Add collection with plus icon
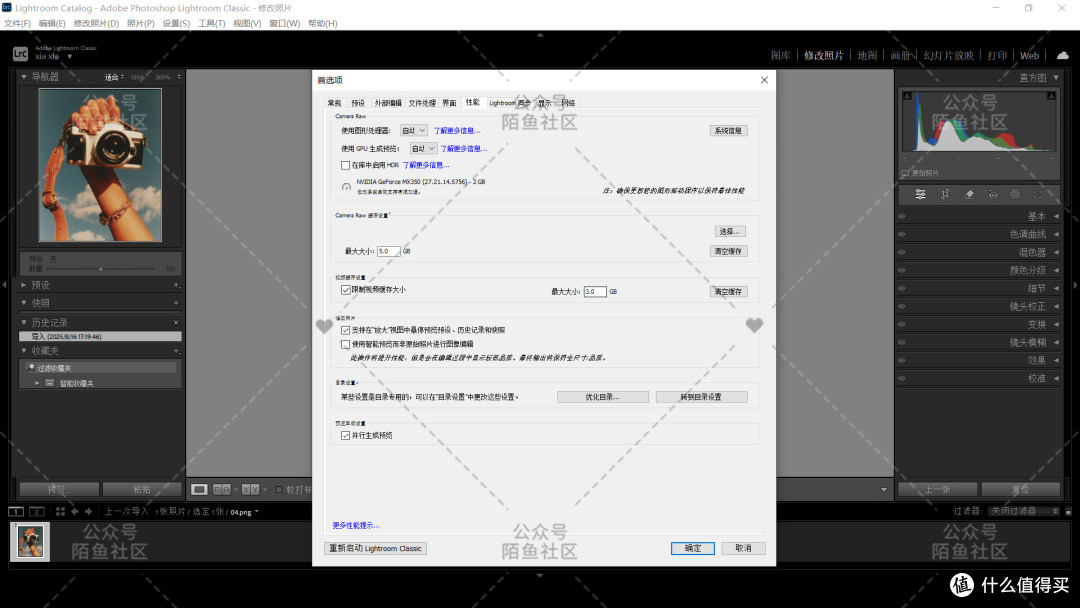 [176, 351]
